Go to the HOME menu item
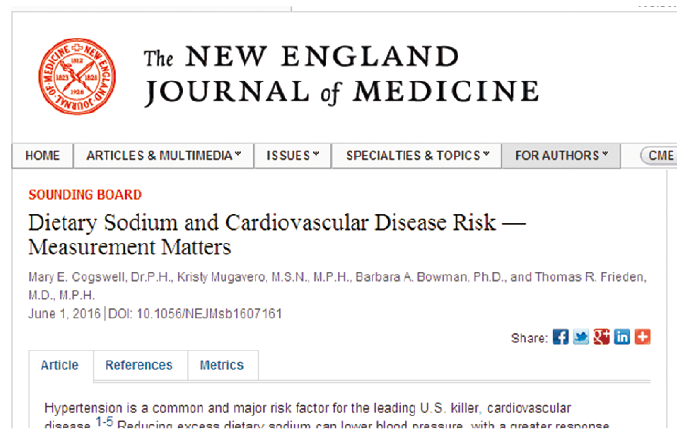The width and height of the screenshot is (677, 441). pyautogui.click(x=42, y=156)
